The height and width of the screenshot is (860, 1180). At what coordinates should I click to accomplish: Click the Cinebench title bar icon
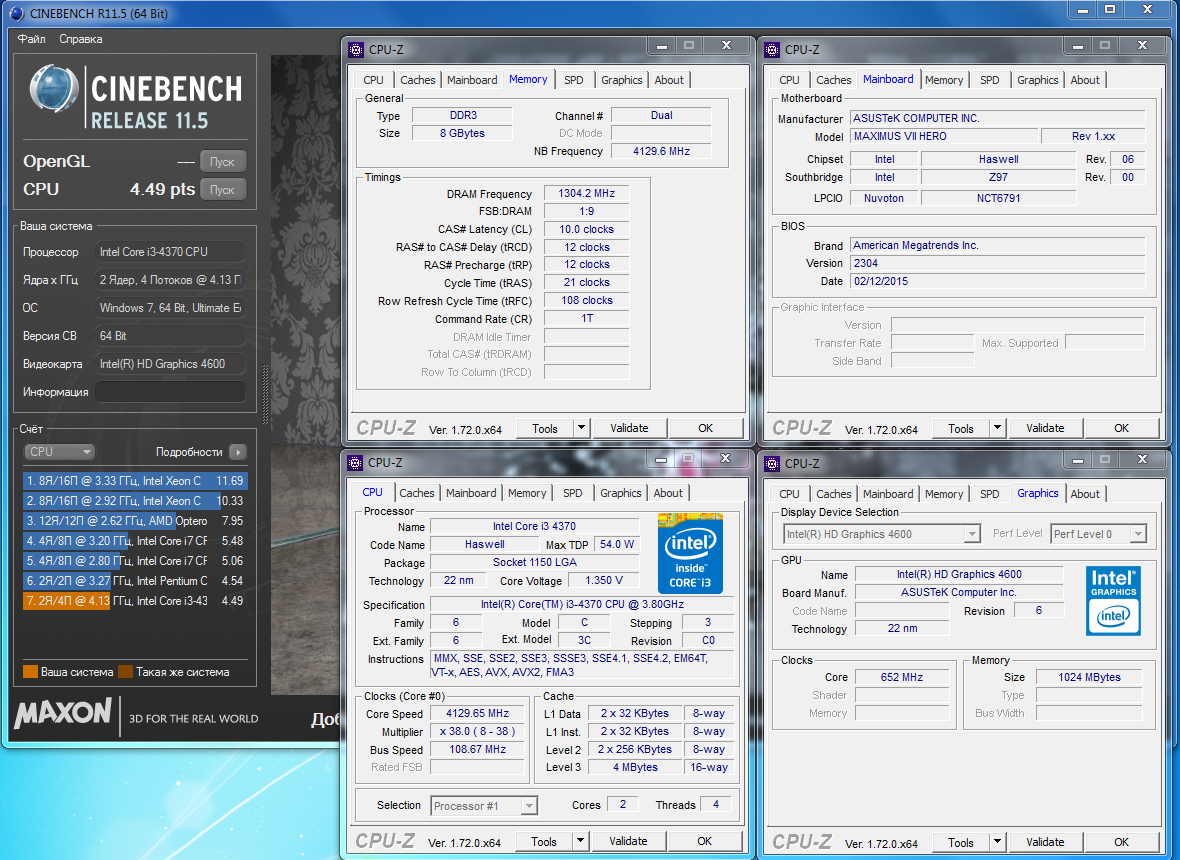point(16,14)
